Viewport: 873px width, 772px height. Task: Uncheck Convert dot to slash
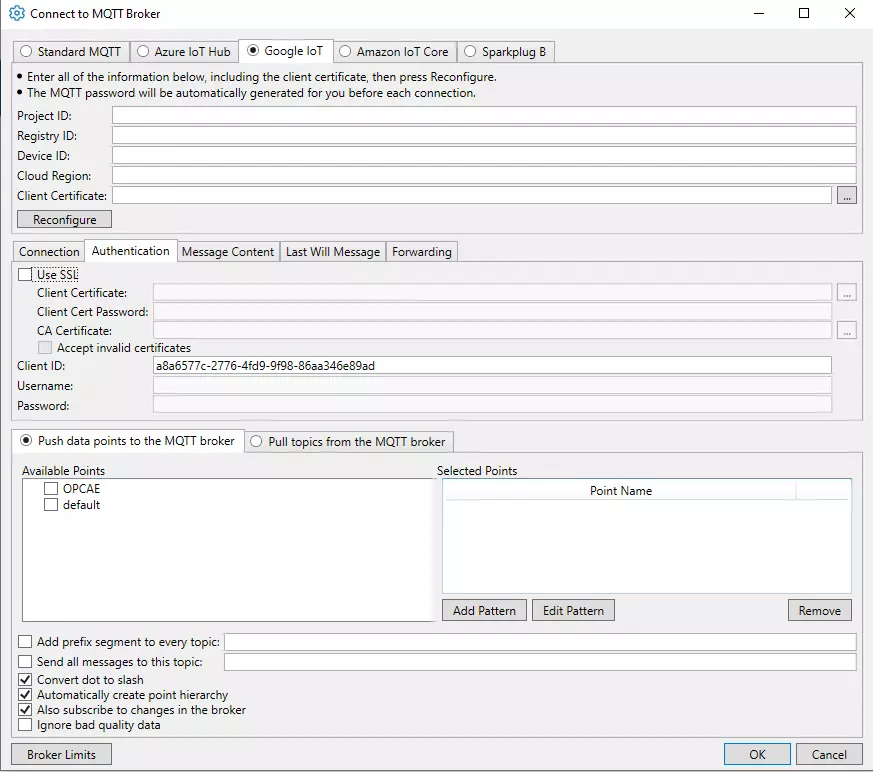pos(24,680)
